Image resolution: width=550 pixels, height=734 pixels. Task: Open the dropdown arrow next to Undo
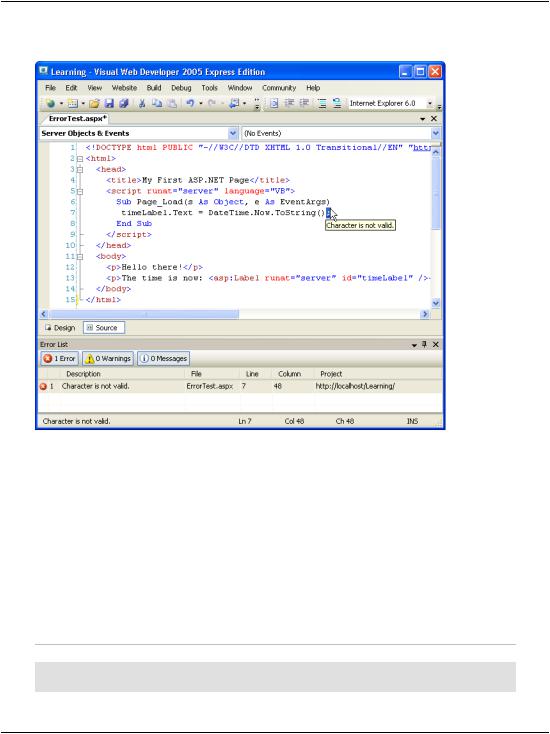[x=200, y=103]
